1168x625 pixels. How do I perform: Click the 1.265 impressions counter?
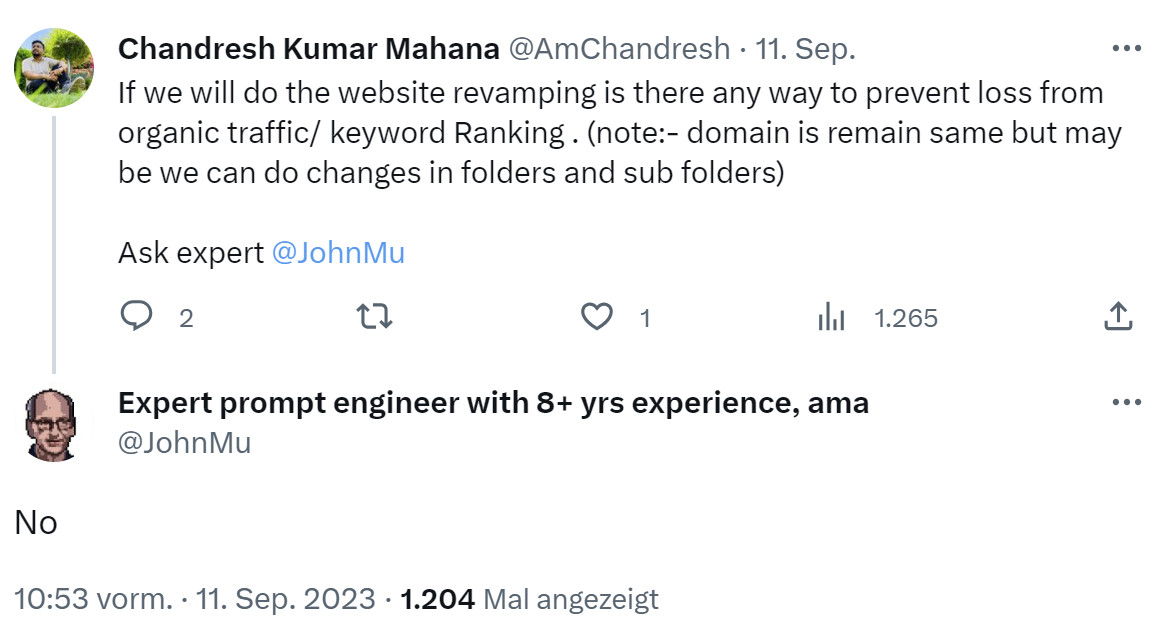pyautogui.click(x=906, y=316)
